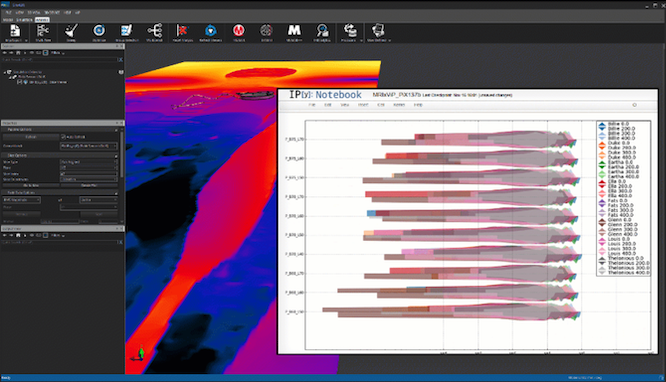The width and height of the screenshot is (666, 382).
Task: Open the Edit menu in the notebook window
Action: click(328, 105)
